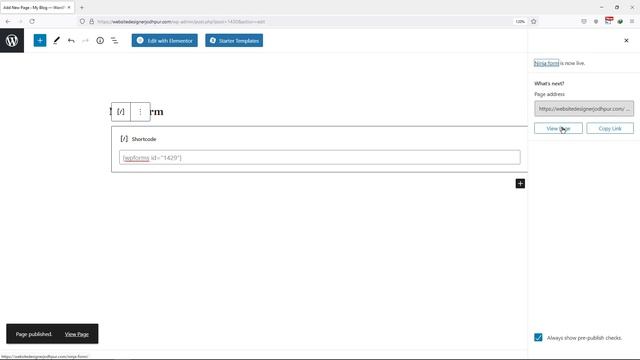The image size is (640, 360).
Task: Open the block inserter plus button
Action: click(40, 40)
